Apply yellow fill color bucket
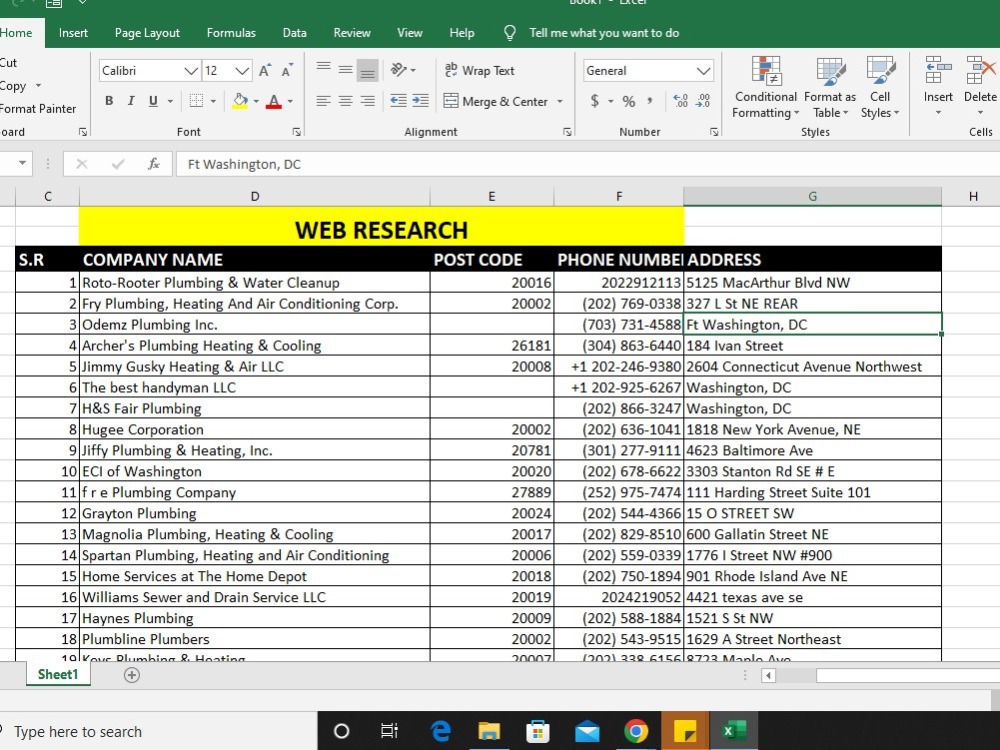This screenshot has height=750, width=1000. pyautogui.click(x=240, y=101)
